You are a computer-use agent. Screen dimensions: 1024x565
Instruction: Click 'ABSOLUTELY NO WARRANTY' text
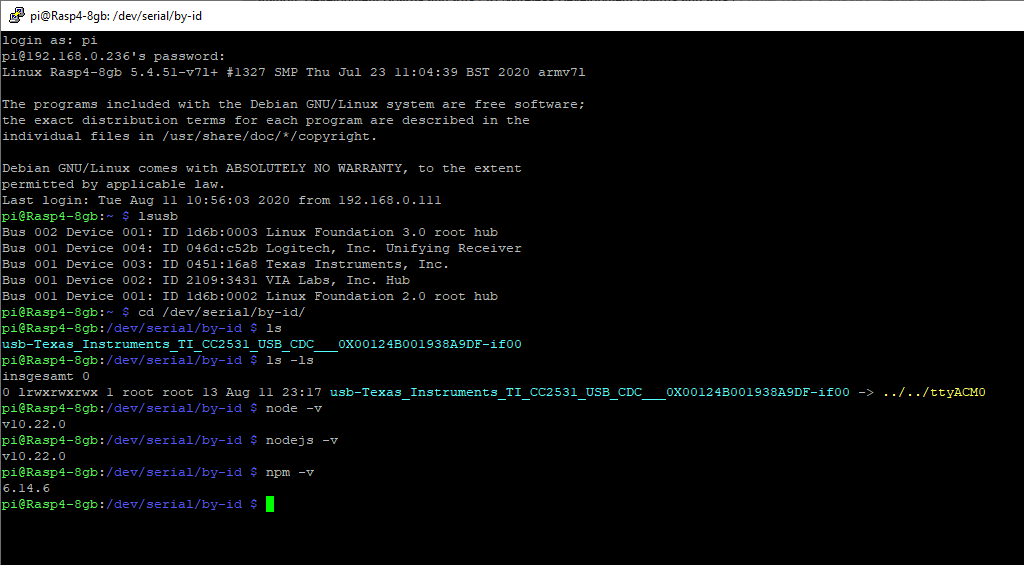[314, 169]
